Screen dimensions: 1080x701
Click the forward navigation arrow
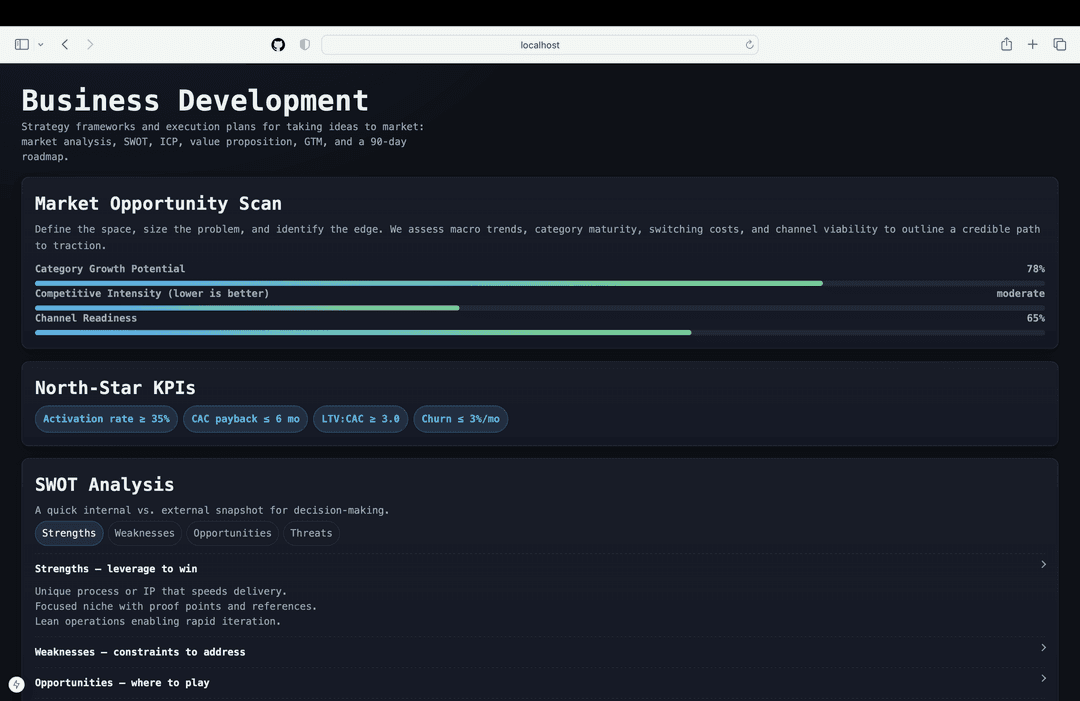[x=90, y=44]
